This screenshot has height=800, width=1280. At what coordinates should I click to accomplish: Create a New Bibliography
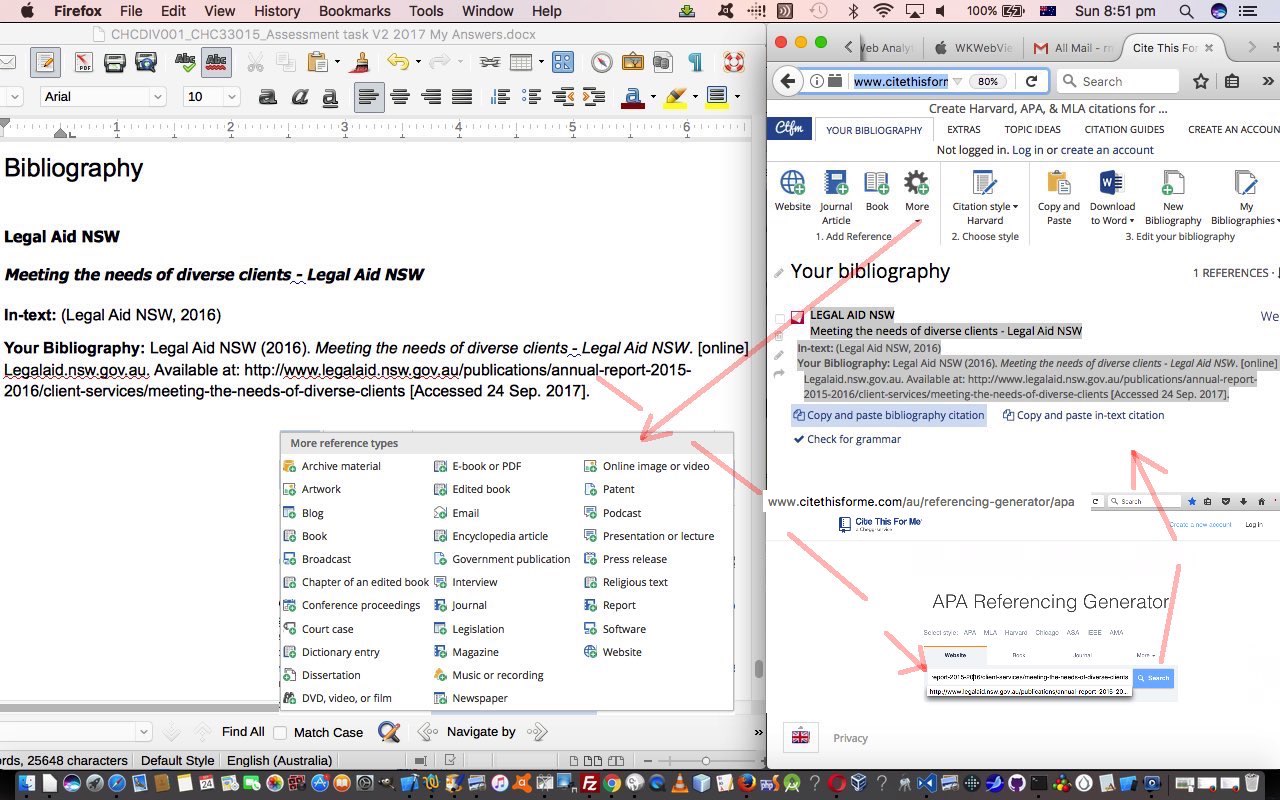tap(1173, 197)
